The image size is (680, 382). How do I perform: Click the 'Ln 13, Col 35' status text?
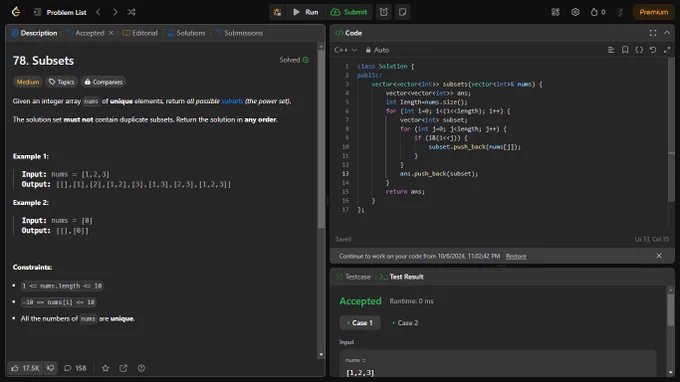pos(651,239)
